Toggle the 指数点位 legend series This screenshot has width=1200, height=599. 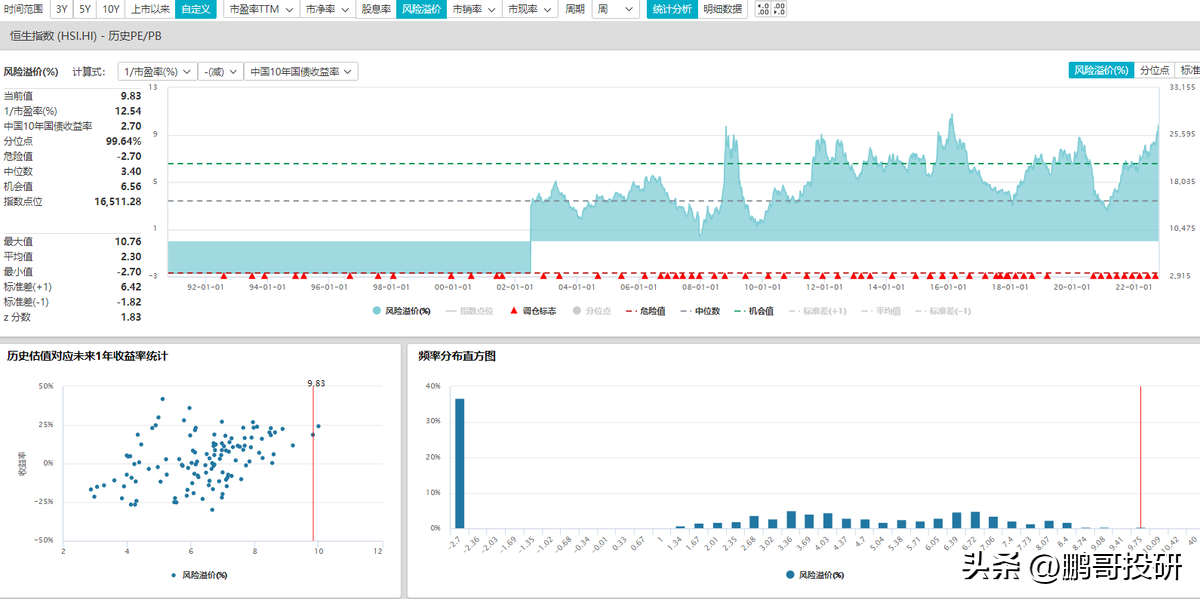point(468,311)
